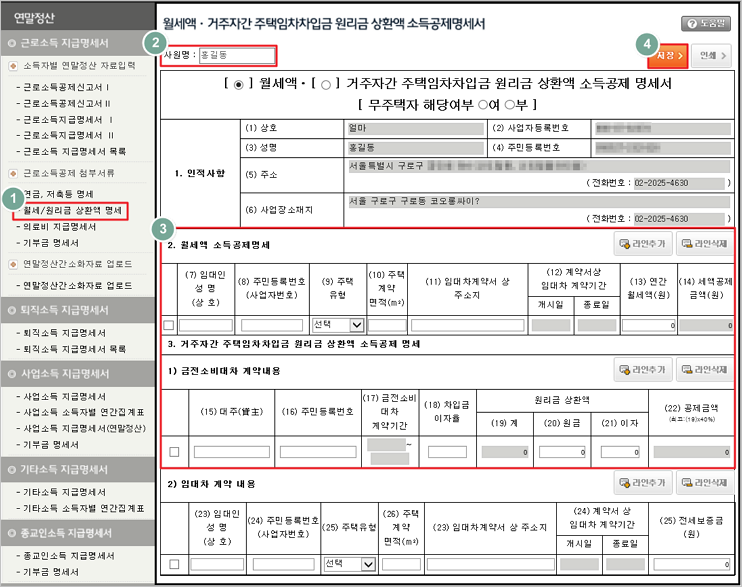Expand the 사업소득 지급명세서 sidebar section
The image size is (742, 587).
[78, 374]
